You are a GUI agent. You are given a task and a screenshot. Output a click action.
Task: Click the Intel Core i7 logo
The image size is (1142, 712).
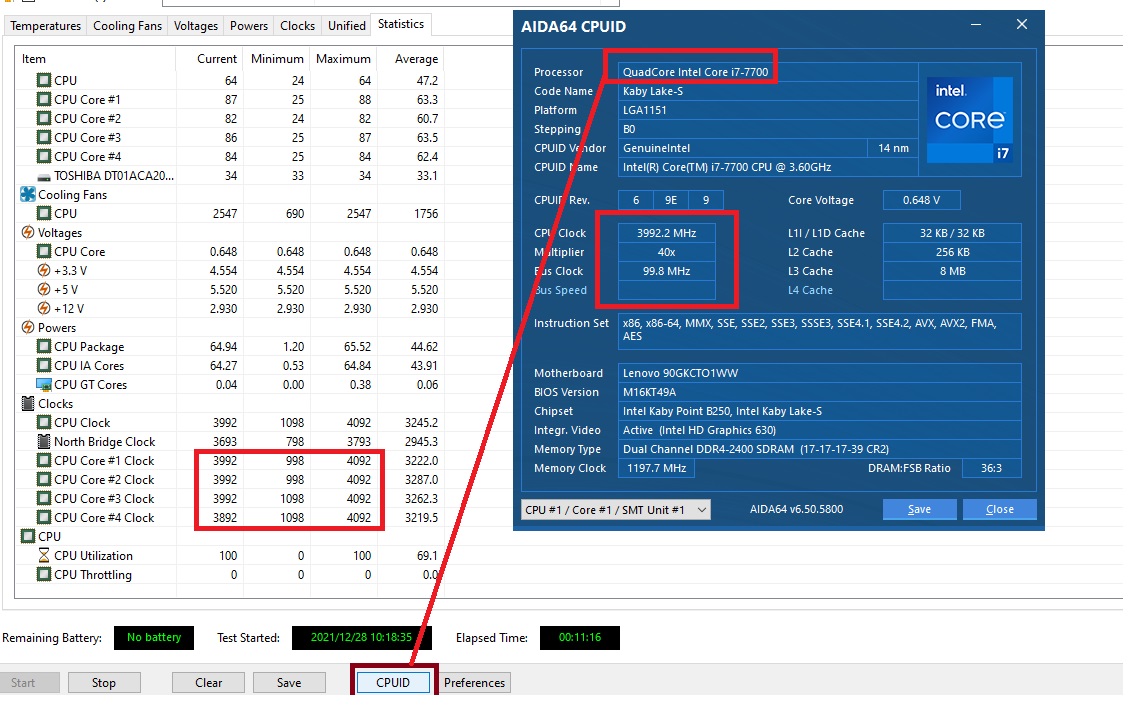[969, 119]
